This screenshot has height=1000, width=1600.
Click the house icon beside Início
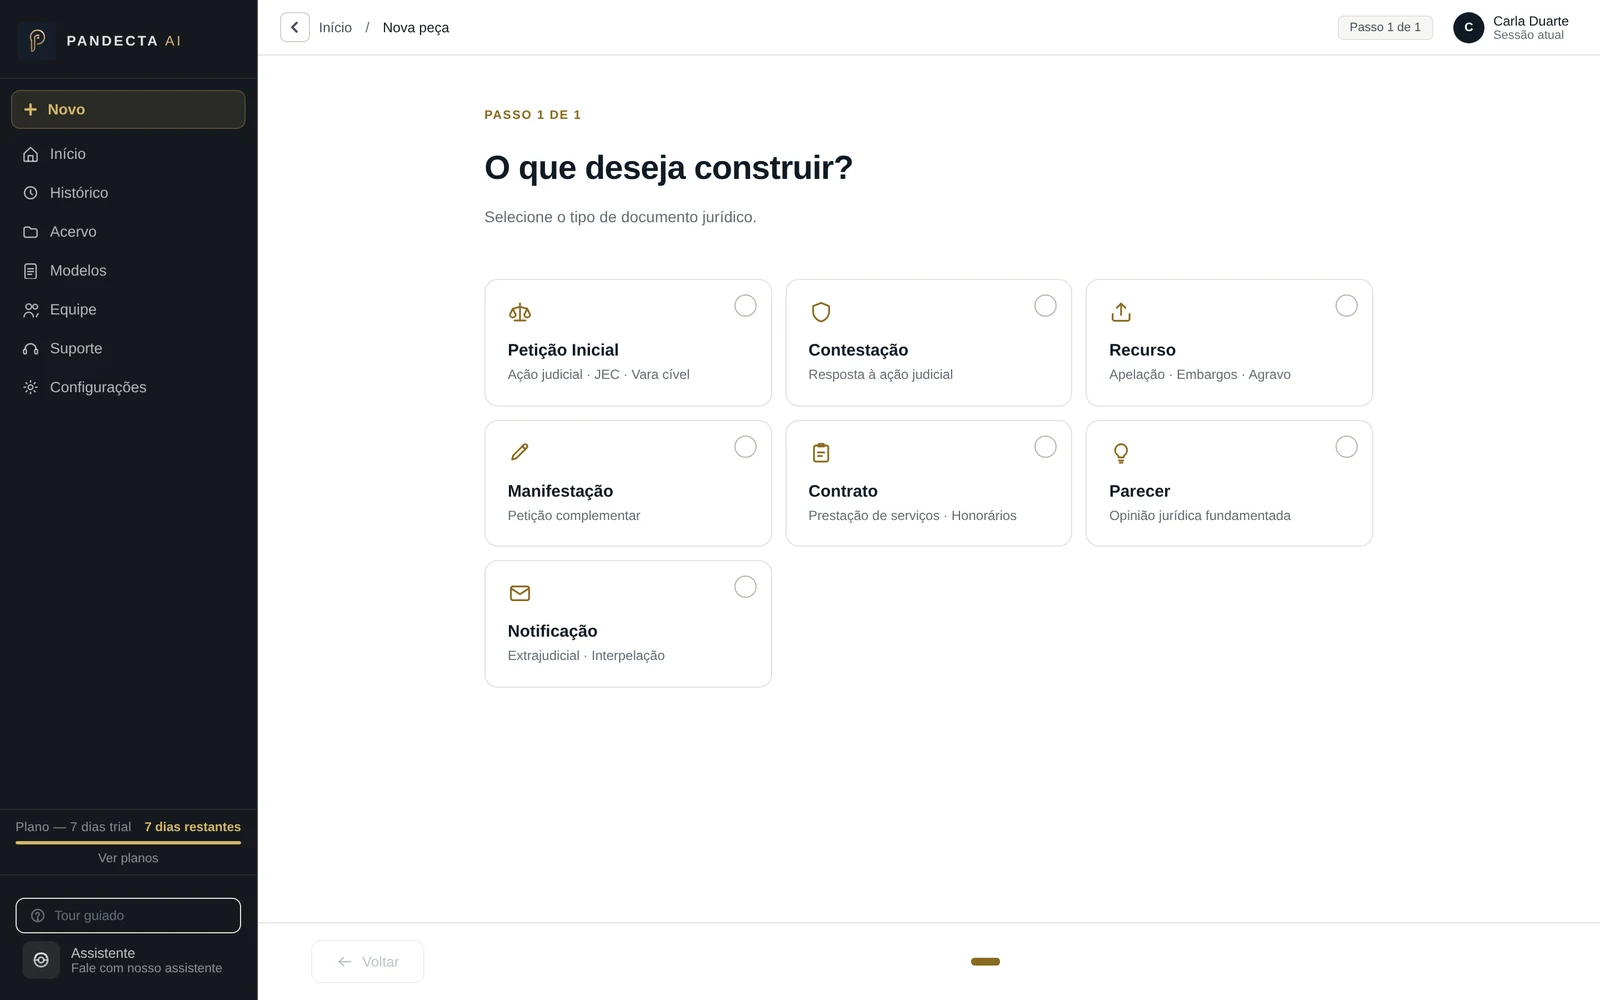click(31, 154)
